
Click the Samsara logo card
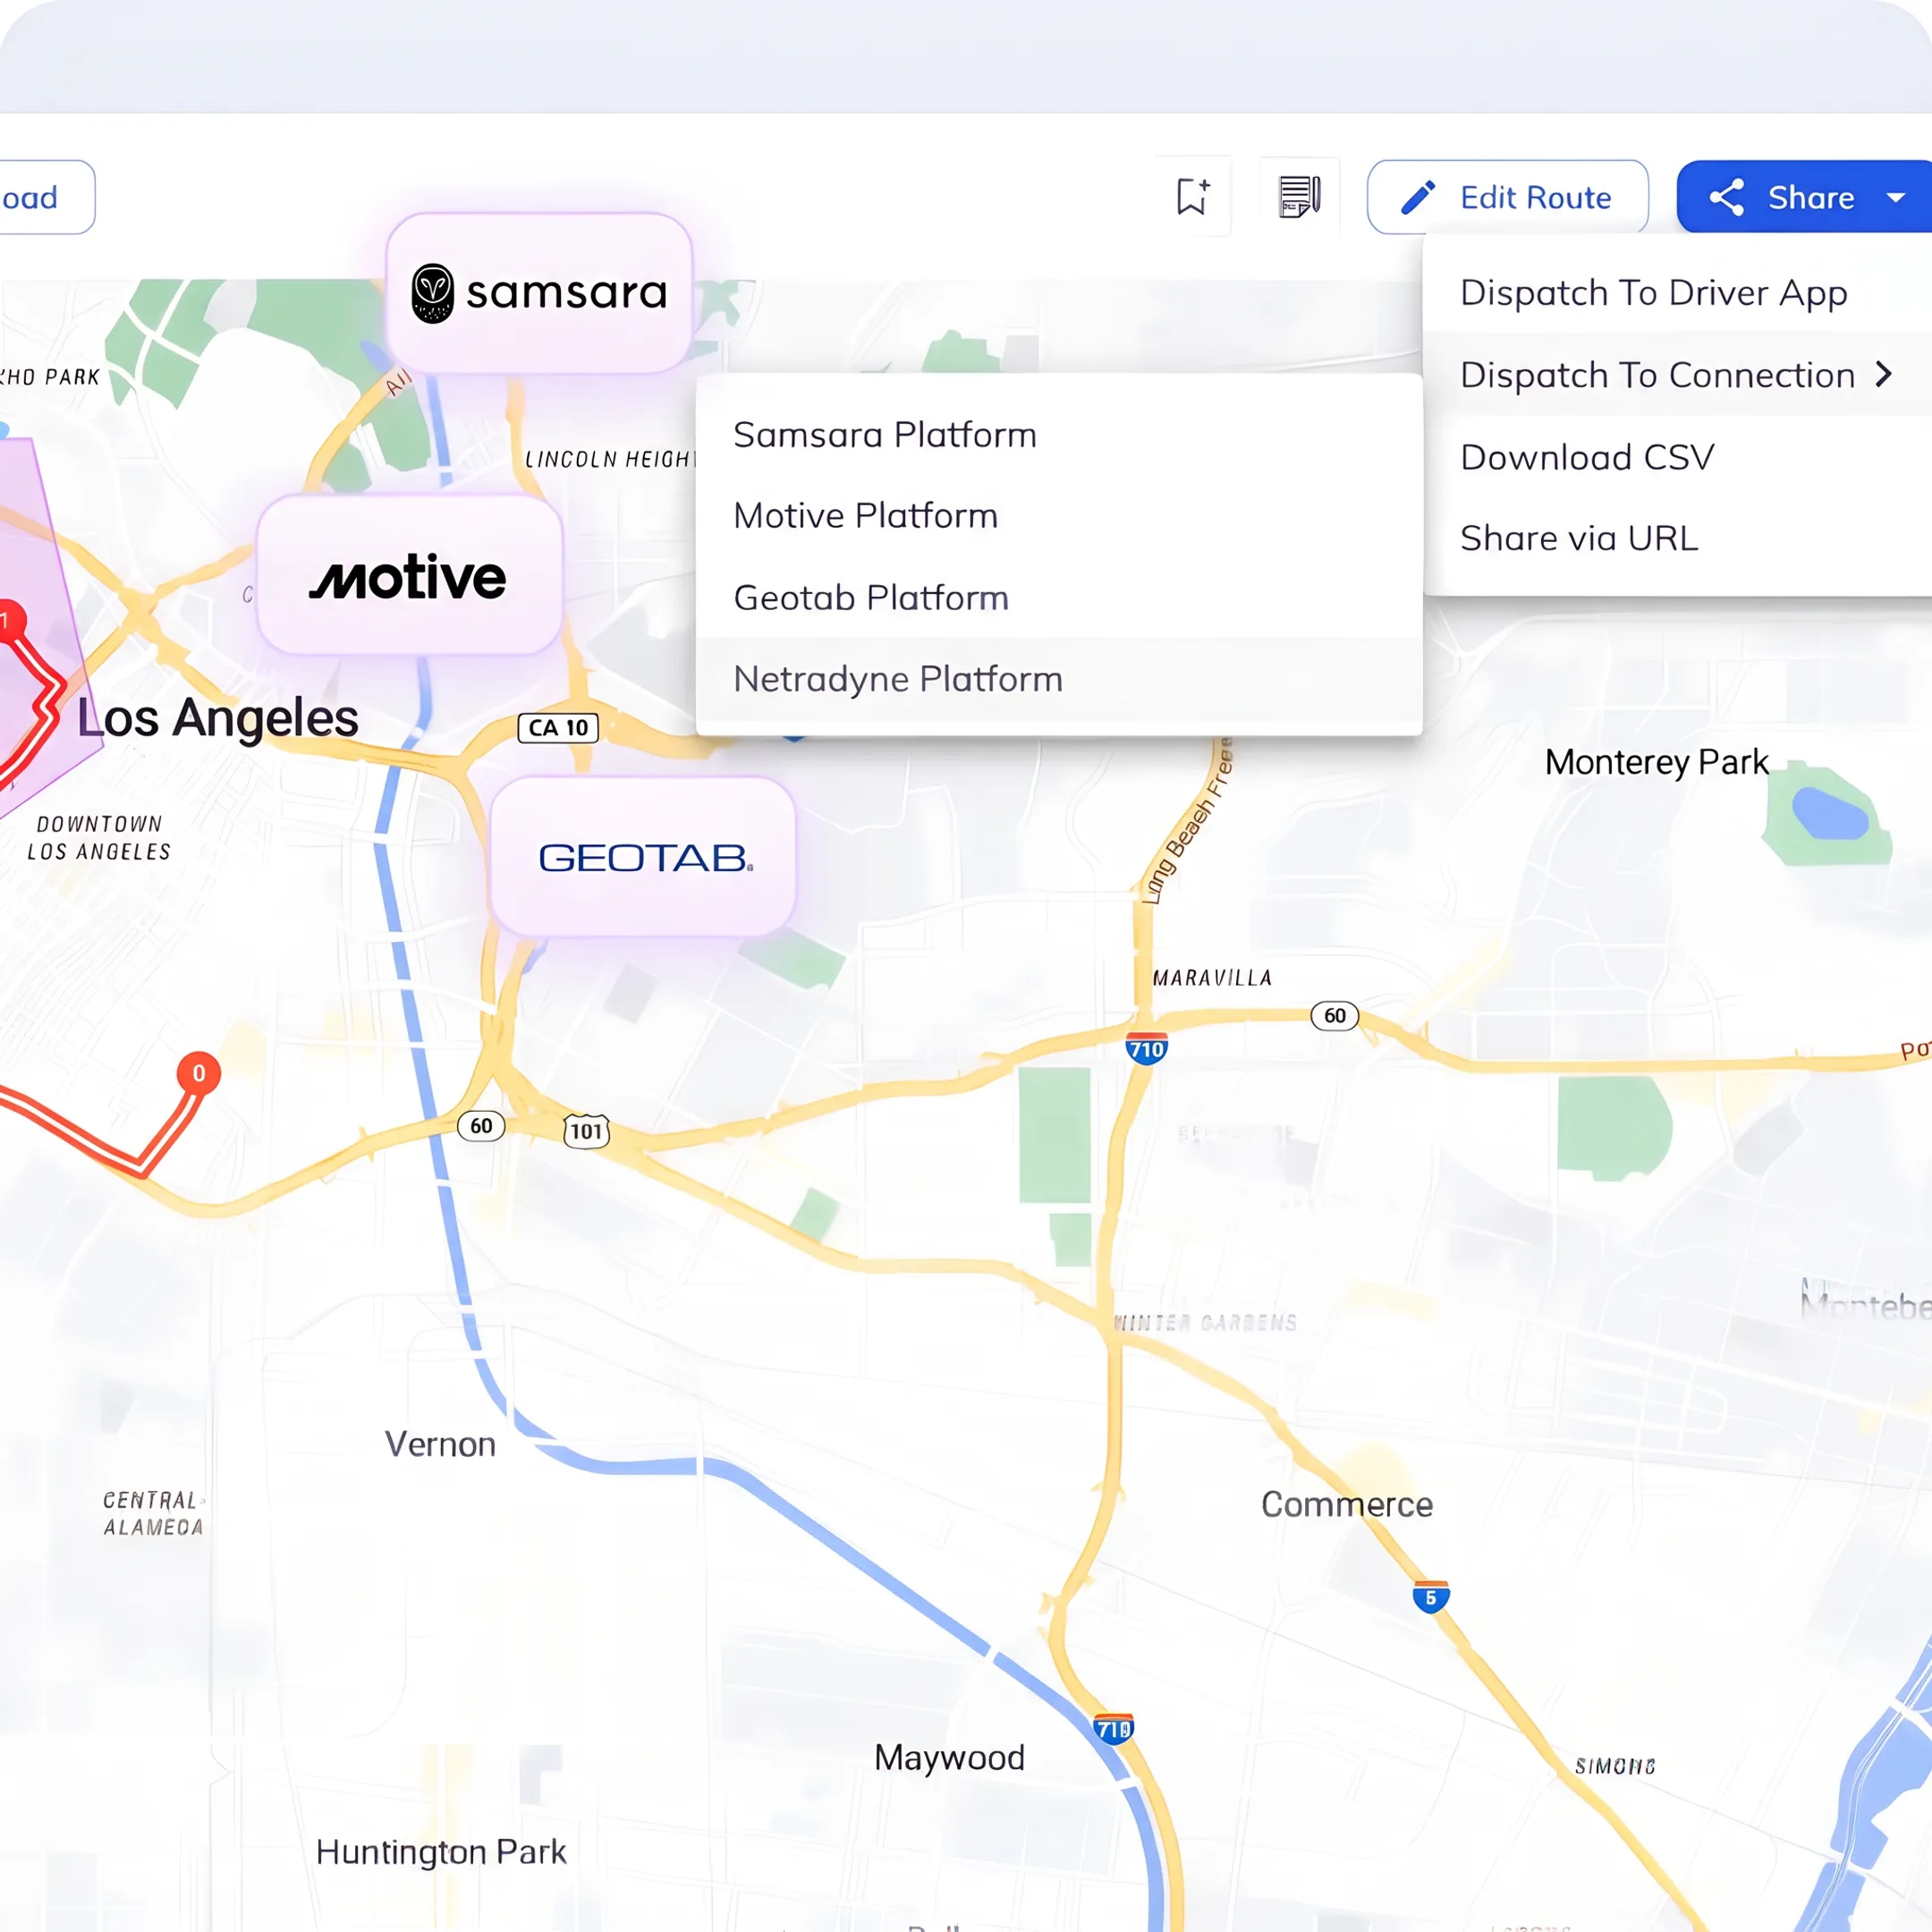[x=539, y=293]
